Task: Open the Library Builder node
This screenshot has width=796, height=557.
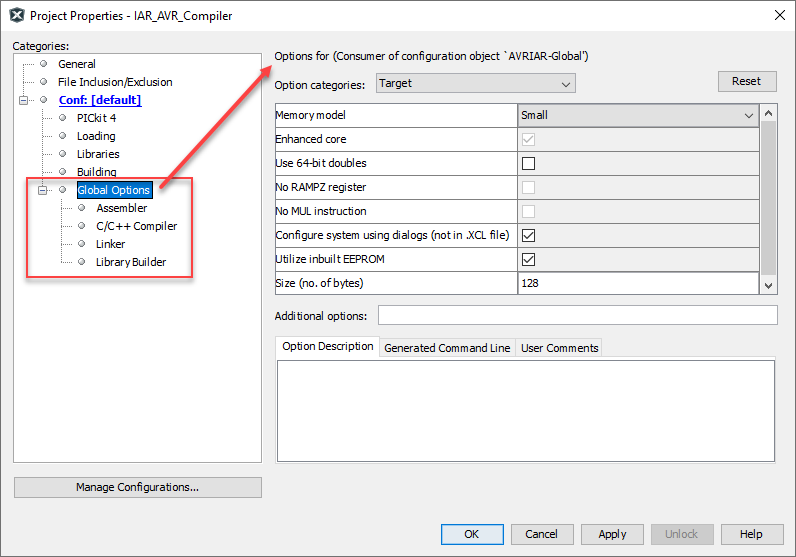Action: (x=131, y=262)
